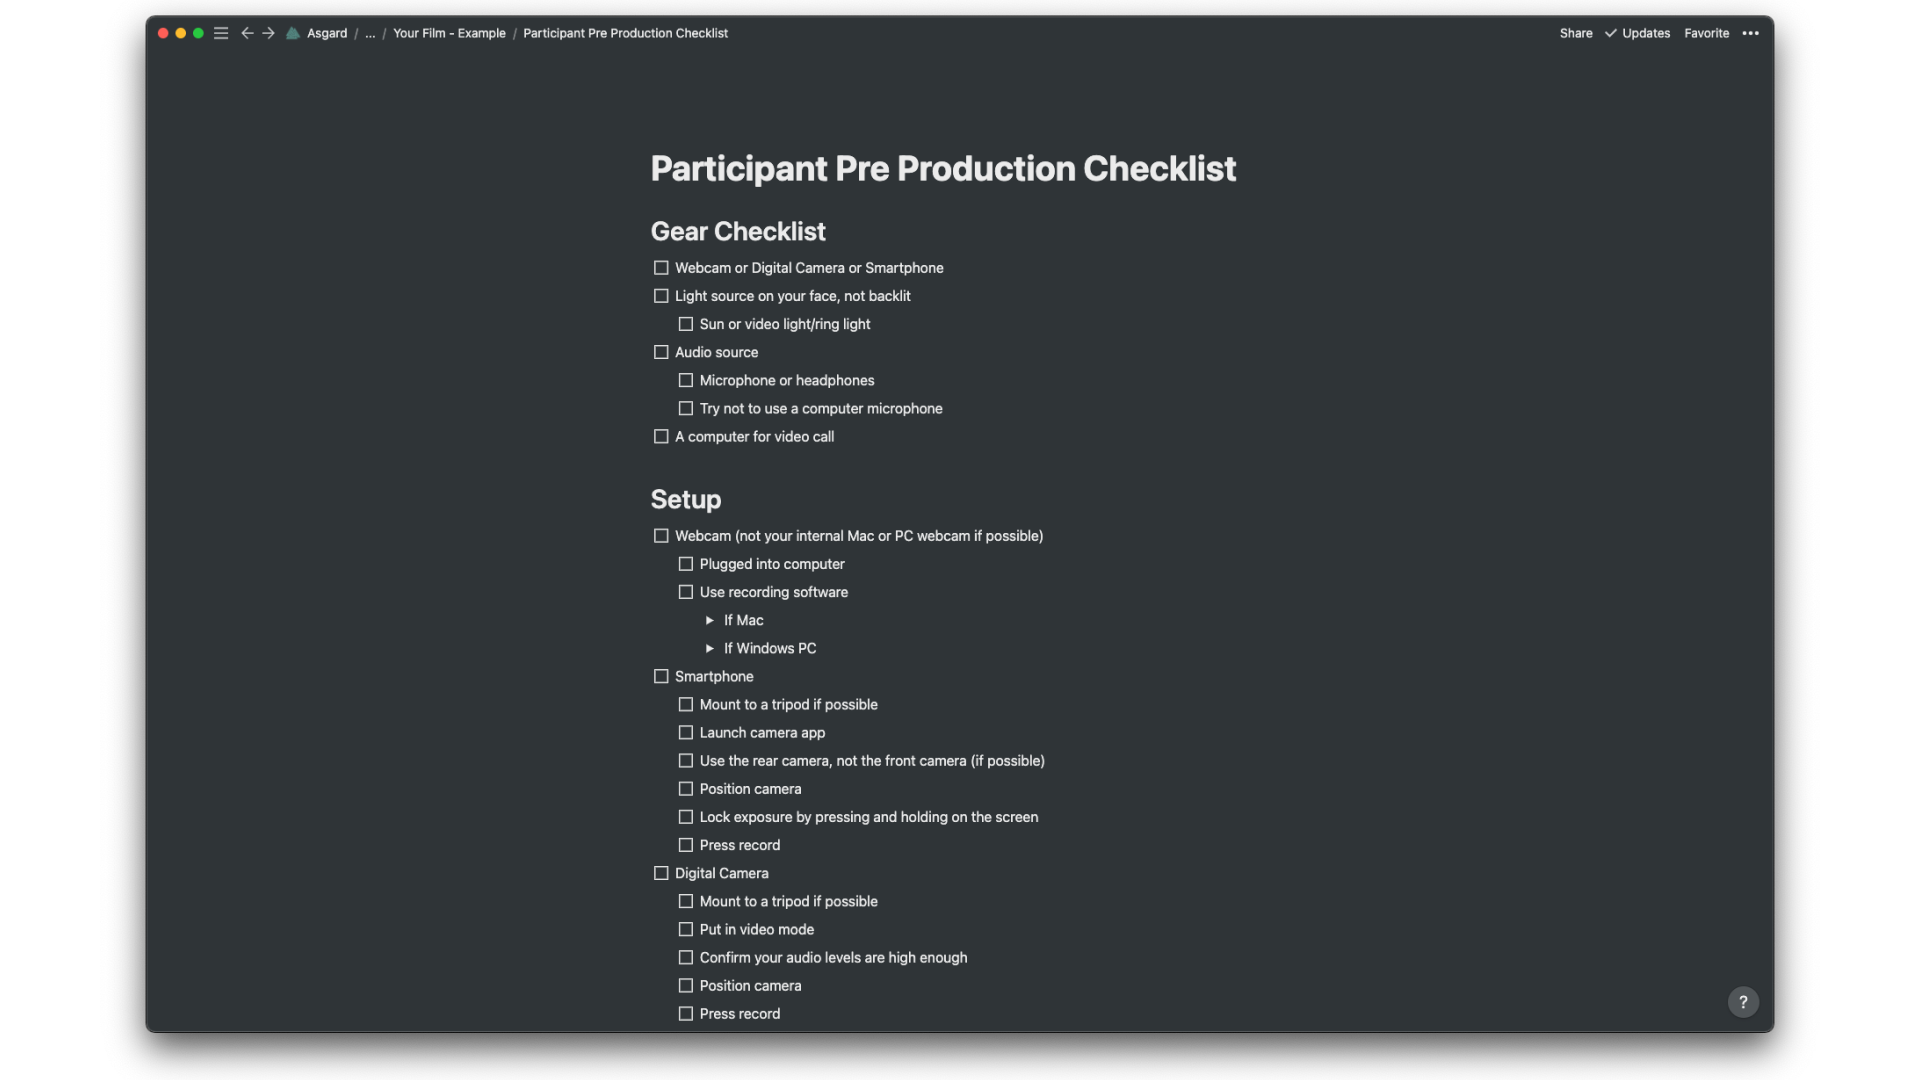Viewport: 1920px width, 1080px height.
Task: Expand the If Mac disclosure triangle
Action: tap(710, 620)
